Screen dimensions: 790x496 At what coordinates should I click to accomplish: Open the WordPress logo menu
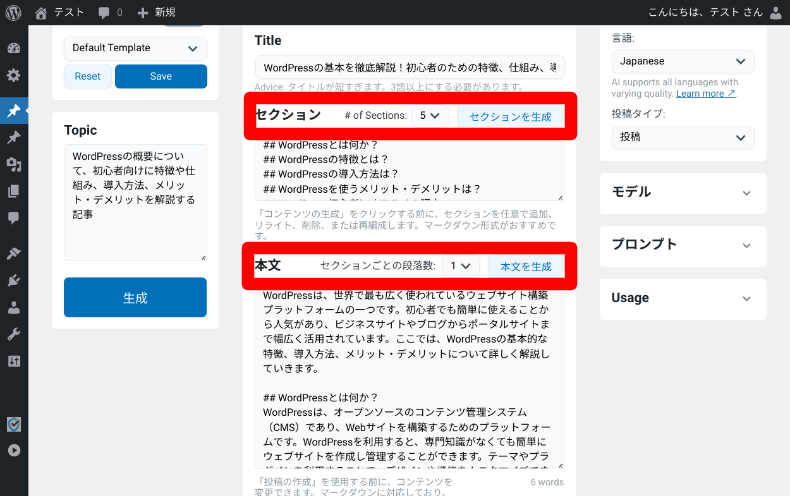click(x=14, y=12)
